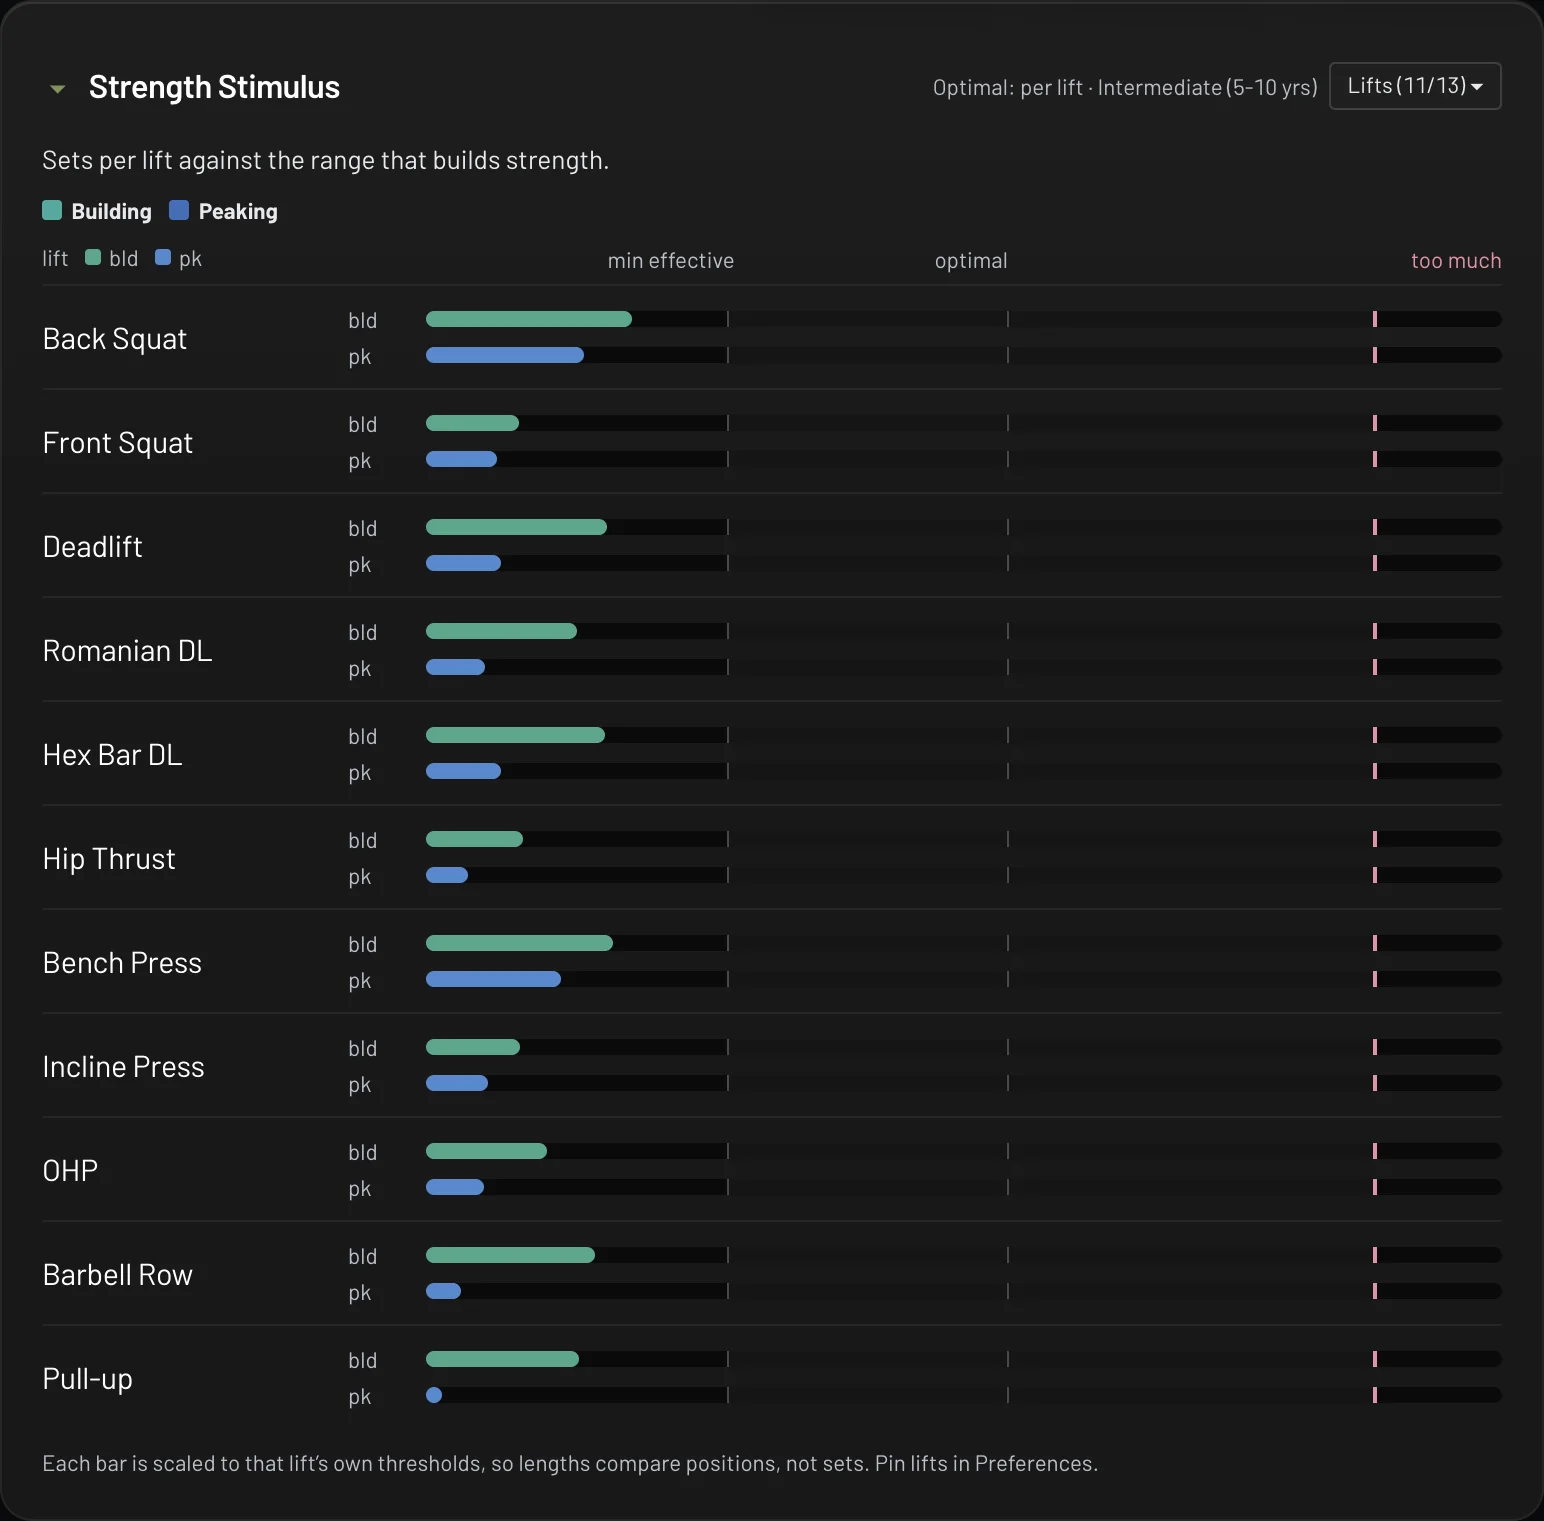Toggle the Peaking legend filter
The image size is (1544, 1521).
pyautogui.click(x=224, y=211)
